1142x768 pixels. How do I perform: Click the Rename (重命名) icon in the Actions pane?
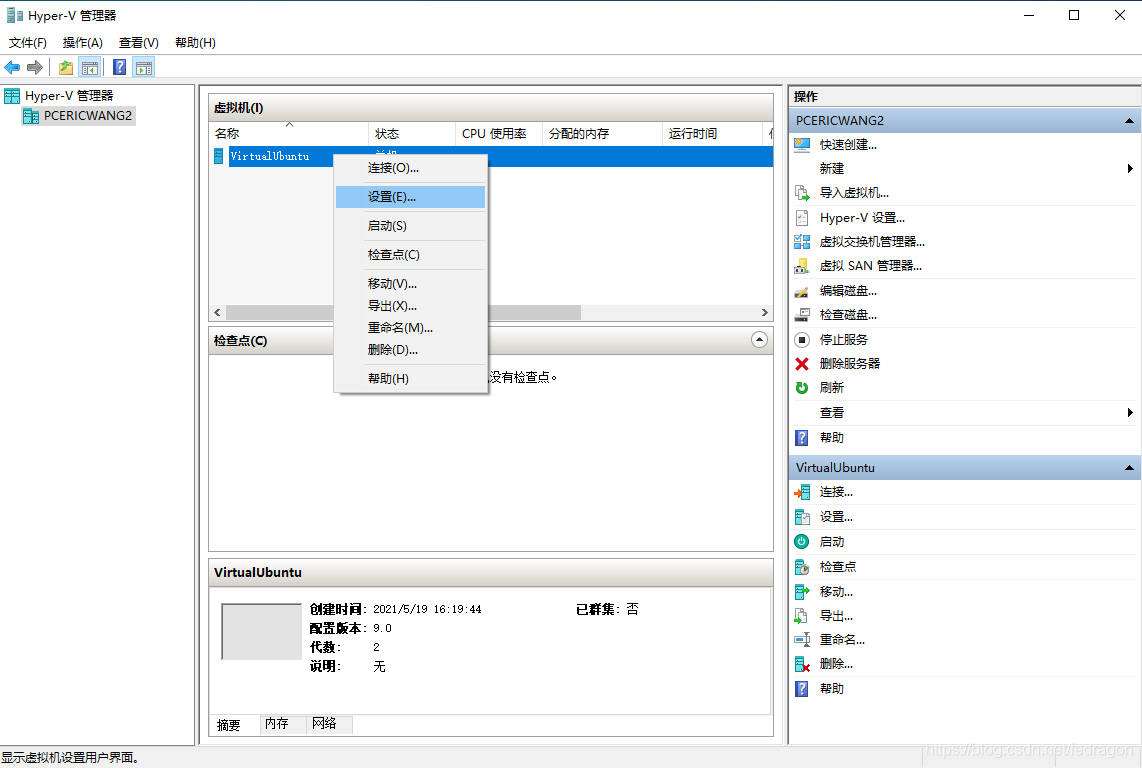click(802, 640)
